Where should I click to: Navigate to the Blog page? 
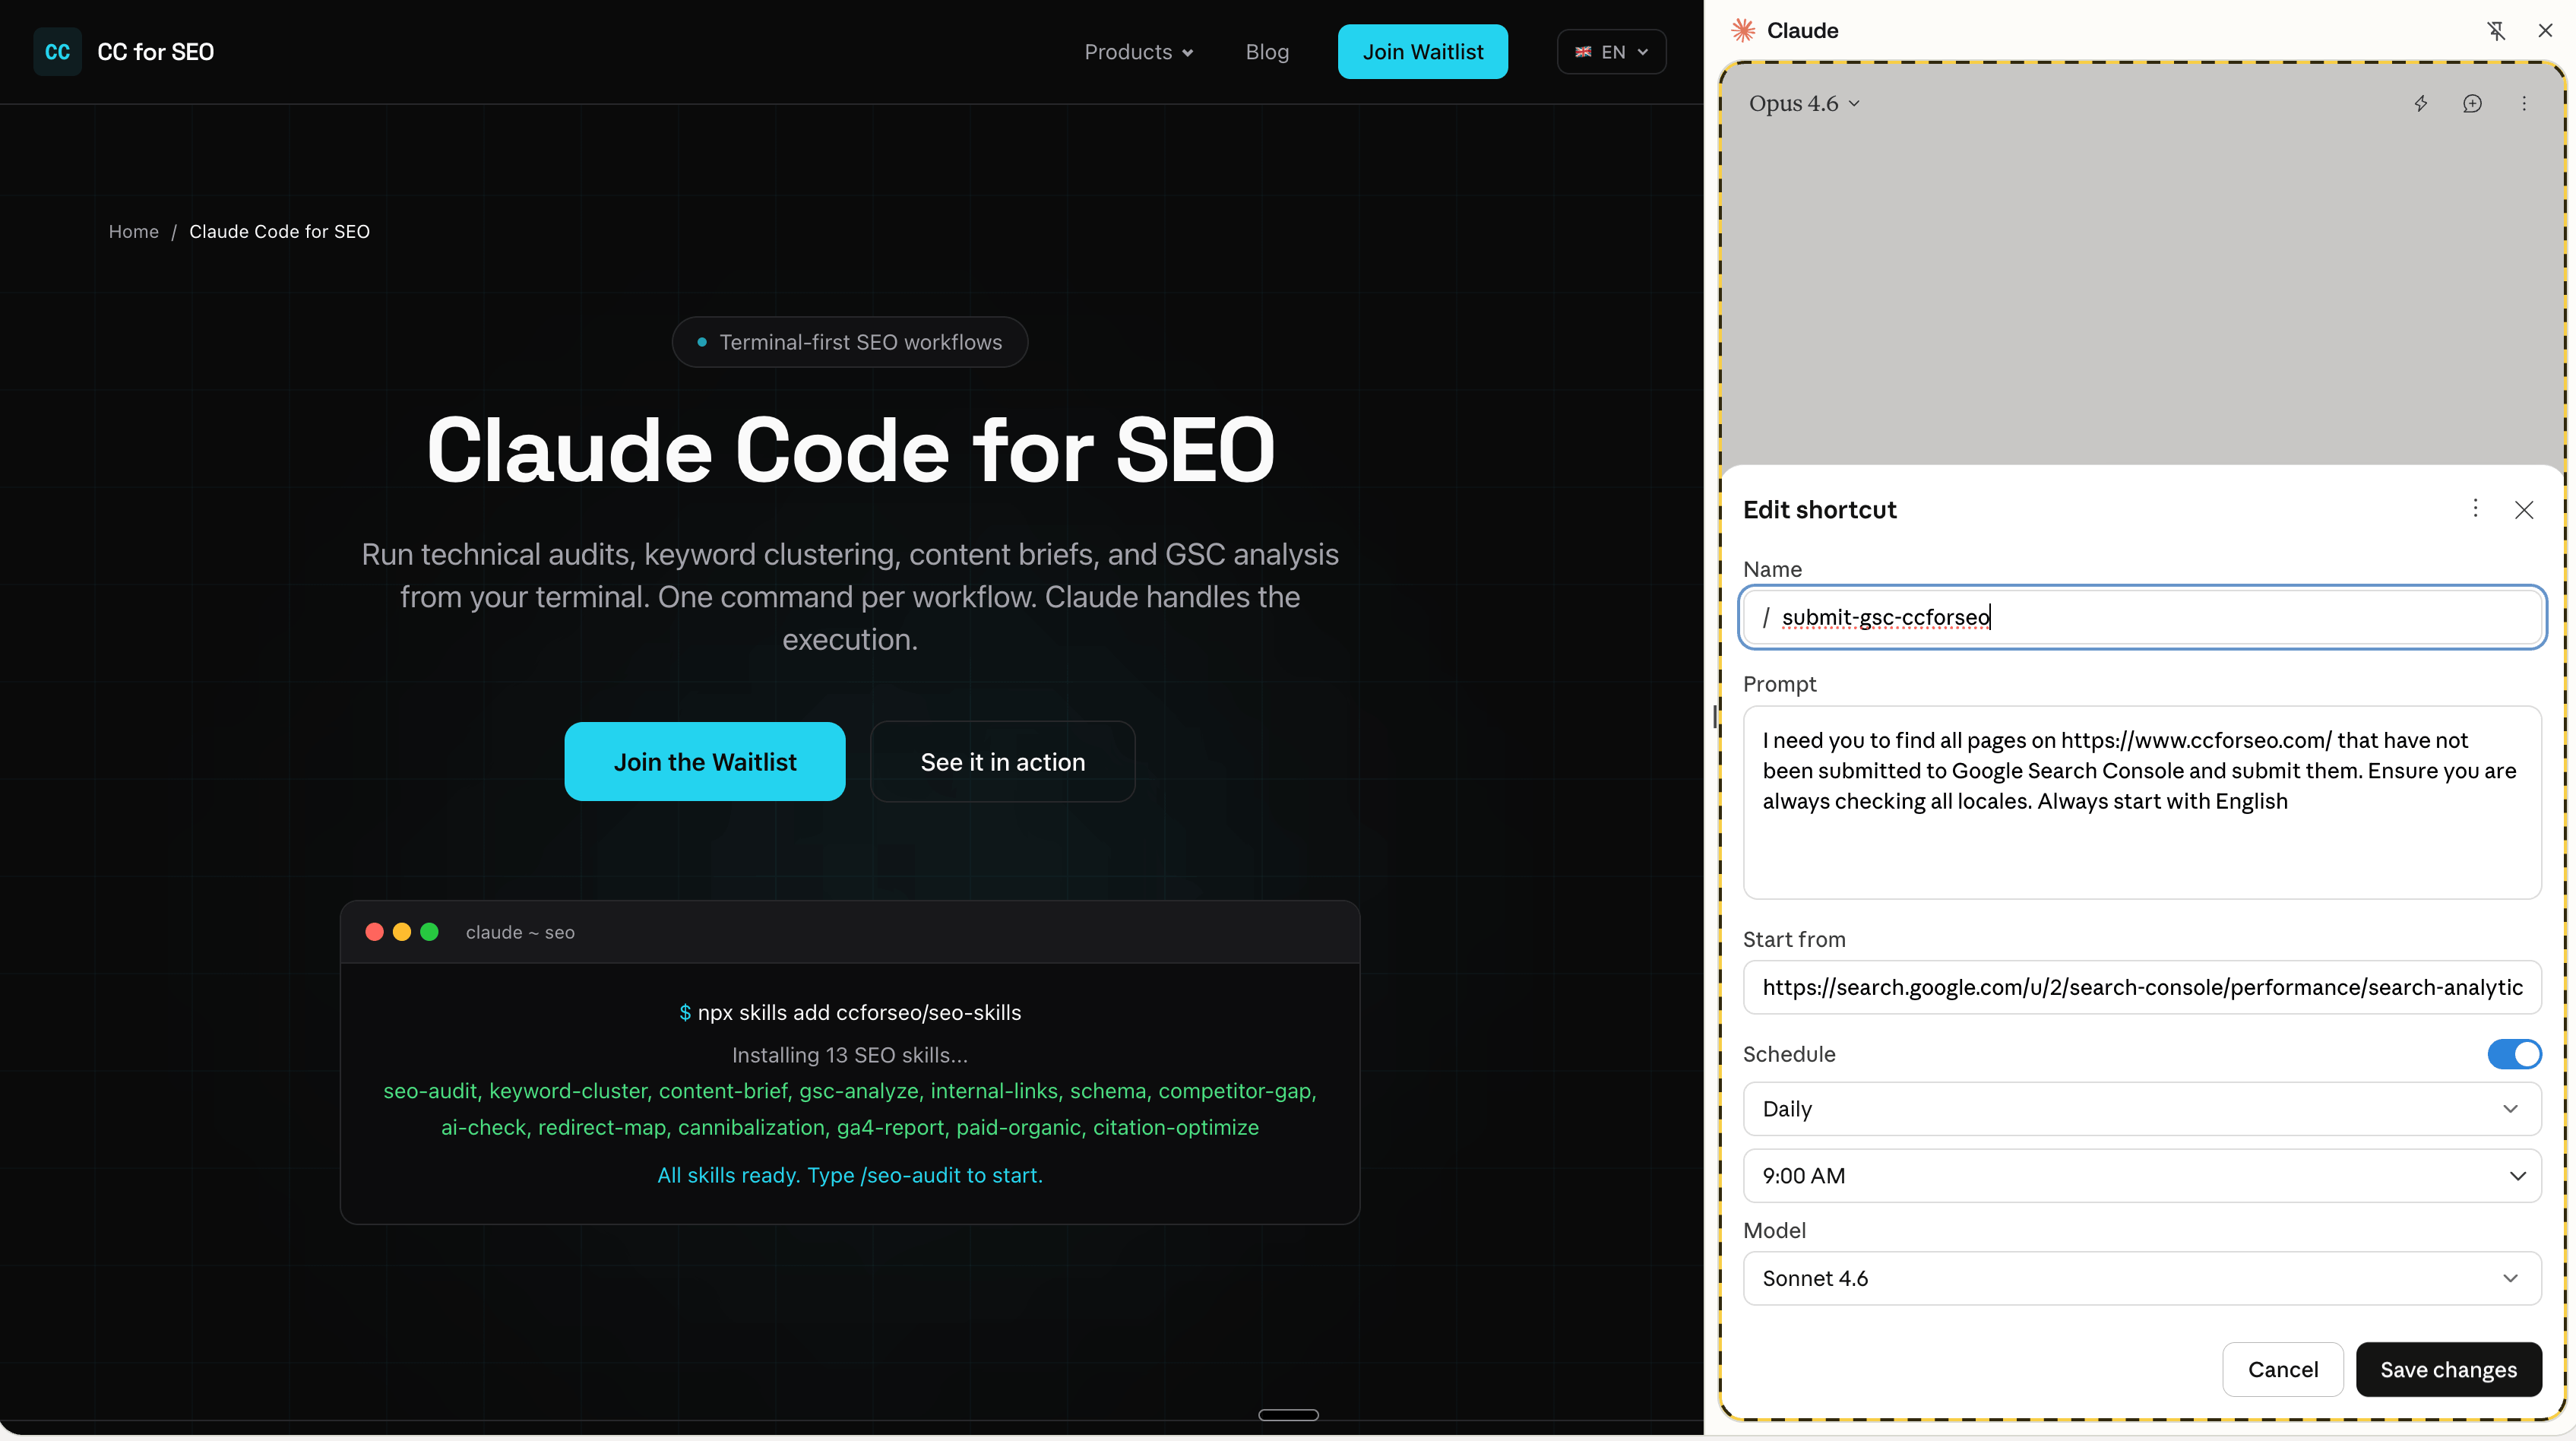[x=1267, y=51]
